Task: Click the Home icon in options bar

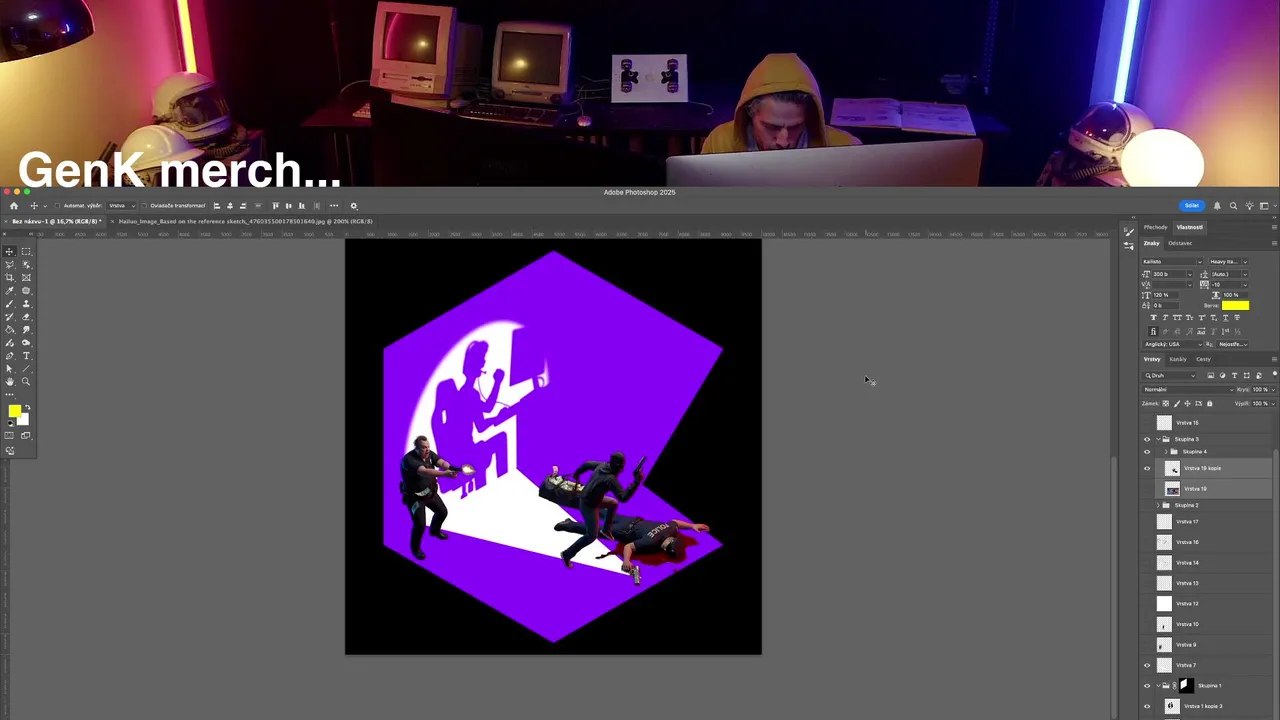Action: pyautogui.click(x=14, y=206)
